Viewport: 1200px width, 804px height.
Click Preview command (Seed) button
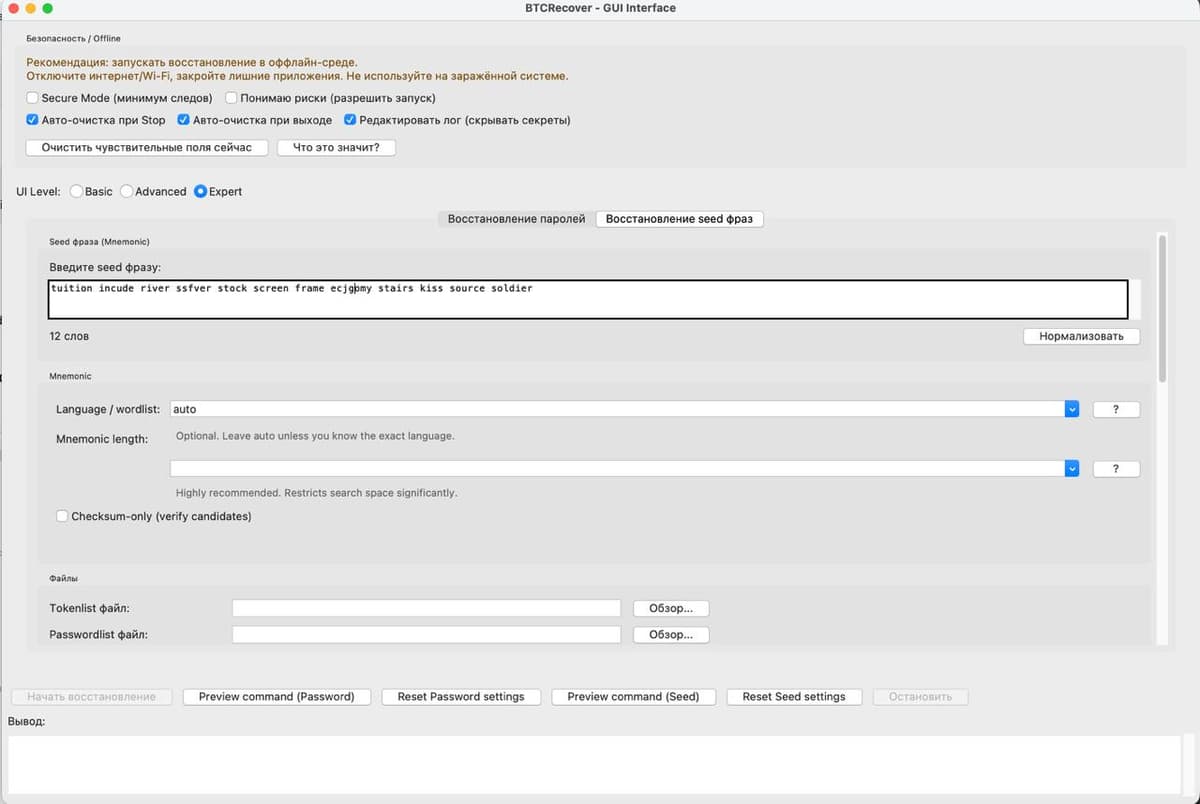633,697
